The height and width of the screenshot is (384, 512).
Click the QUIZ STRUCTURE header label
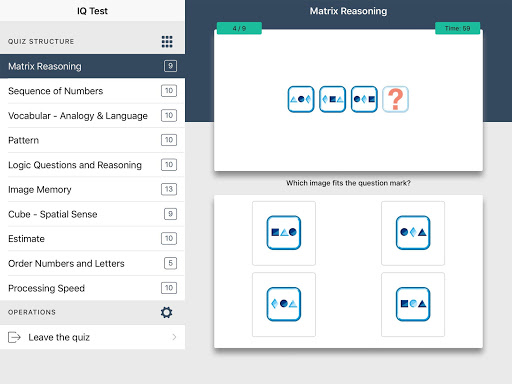pos(41,42)
